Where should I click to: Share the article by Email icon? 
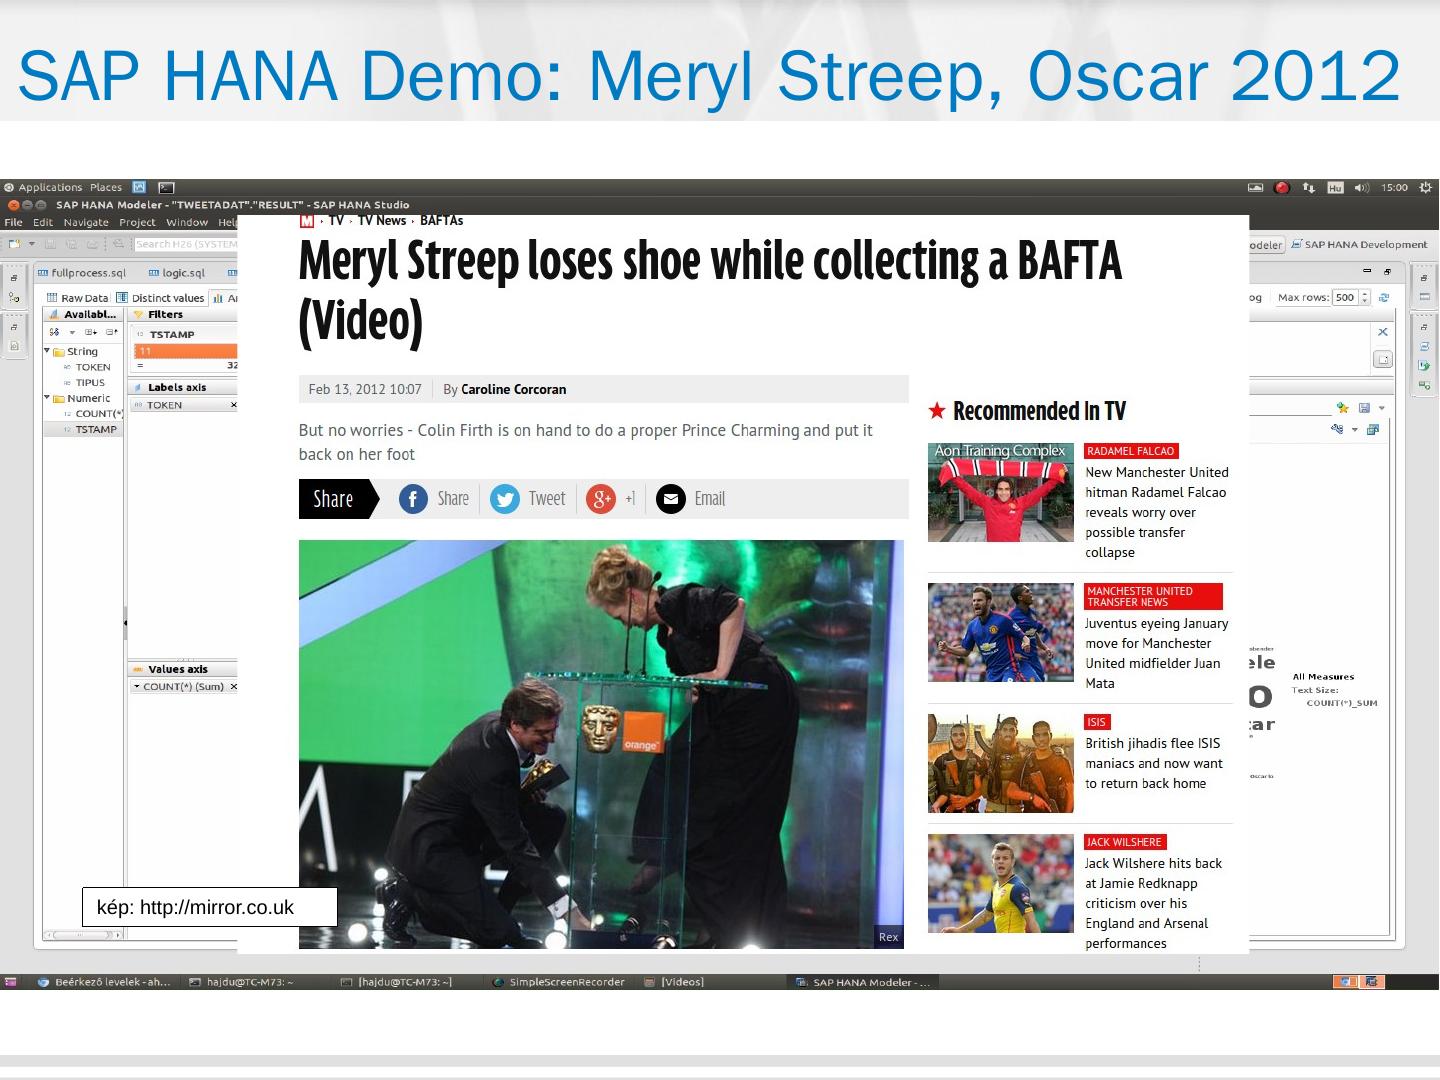(670, 499)
